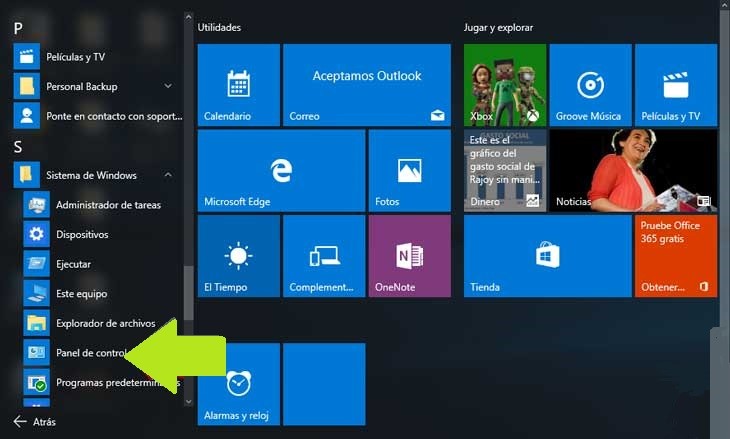Select the Panel de control label

(91, 353)
